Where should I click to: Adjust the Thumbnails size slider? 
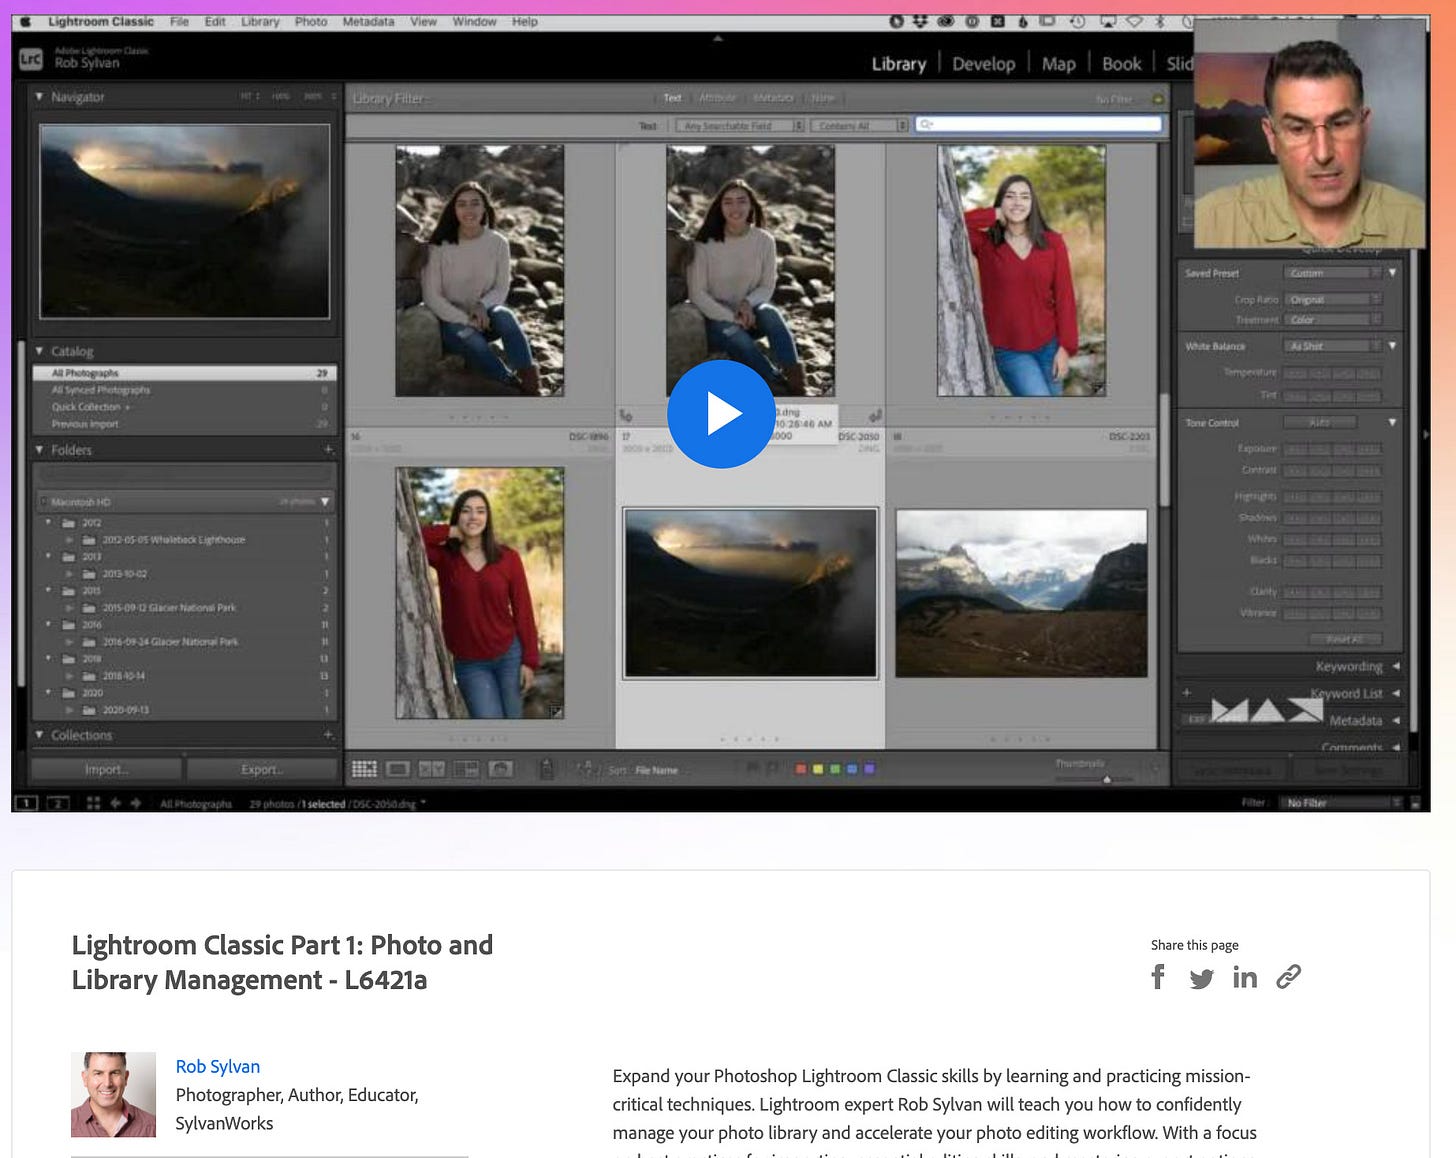click(x=1107, y=779)
